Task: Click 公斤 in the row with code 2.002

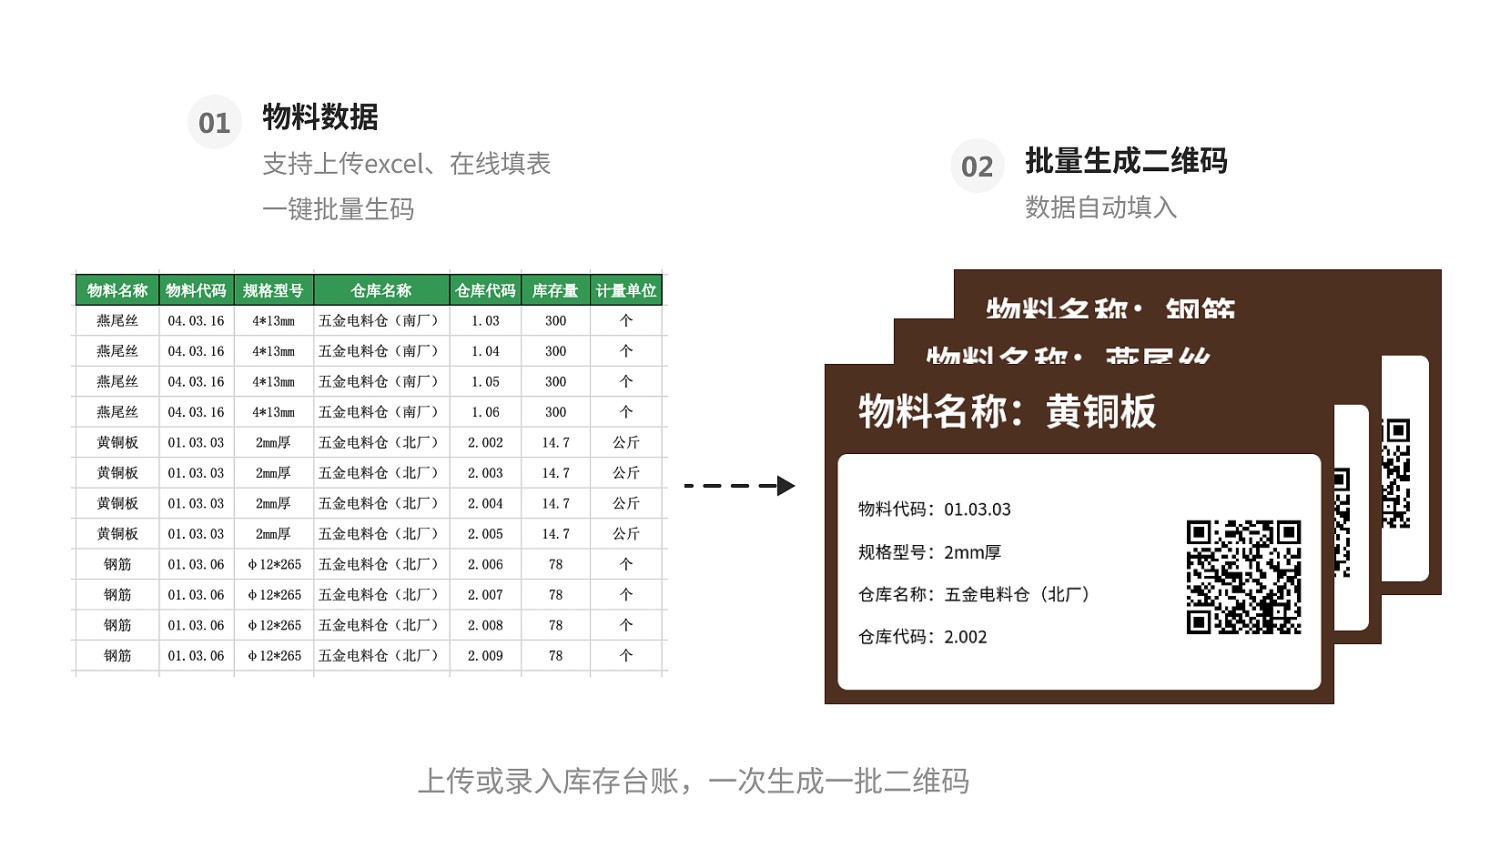Action: 626,442
